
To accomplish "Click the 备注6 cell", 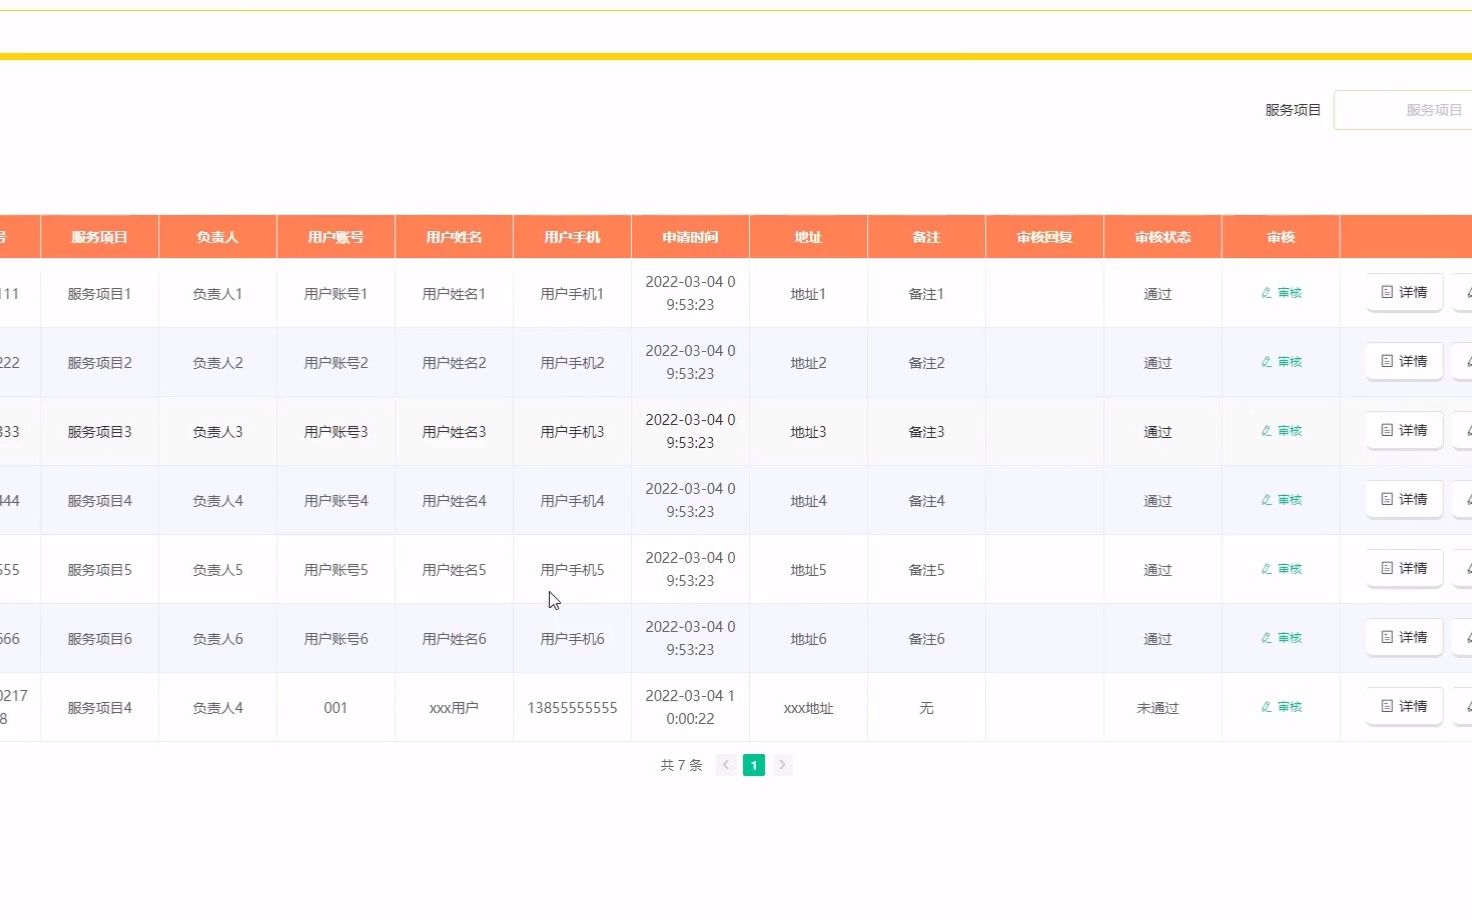I will (x=926, y=639).
